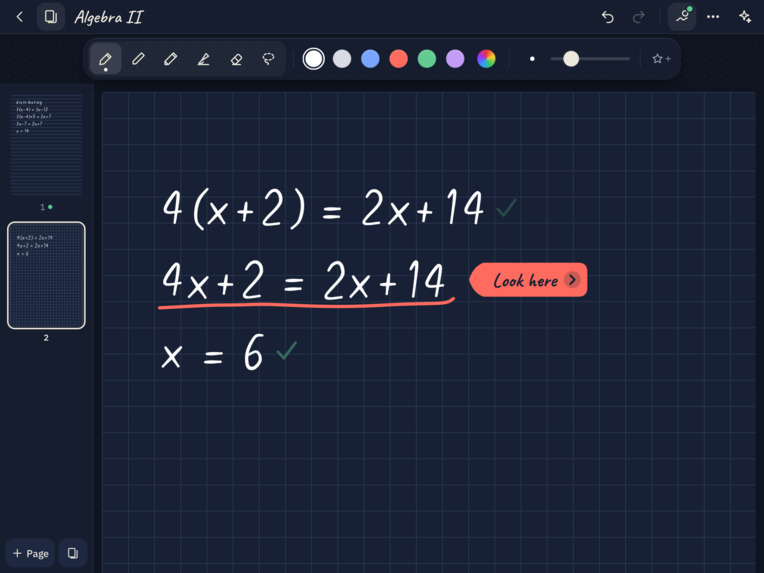Click the small stroke size dot
The image size is (764, 573).
coord(532,59)
